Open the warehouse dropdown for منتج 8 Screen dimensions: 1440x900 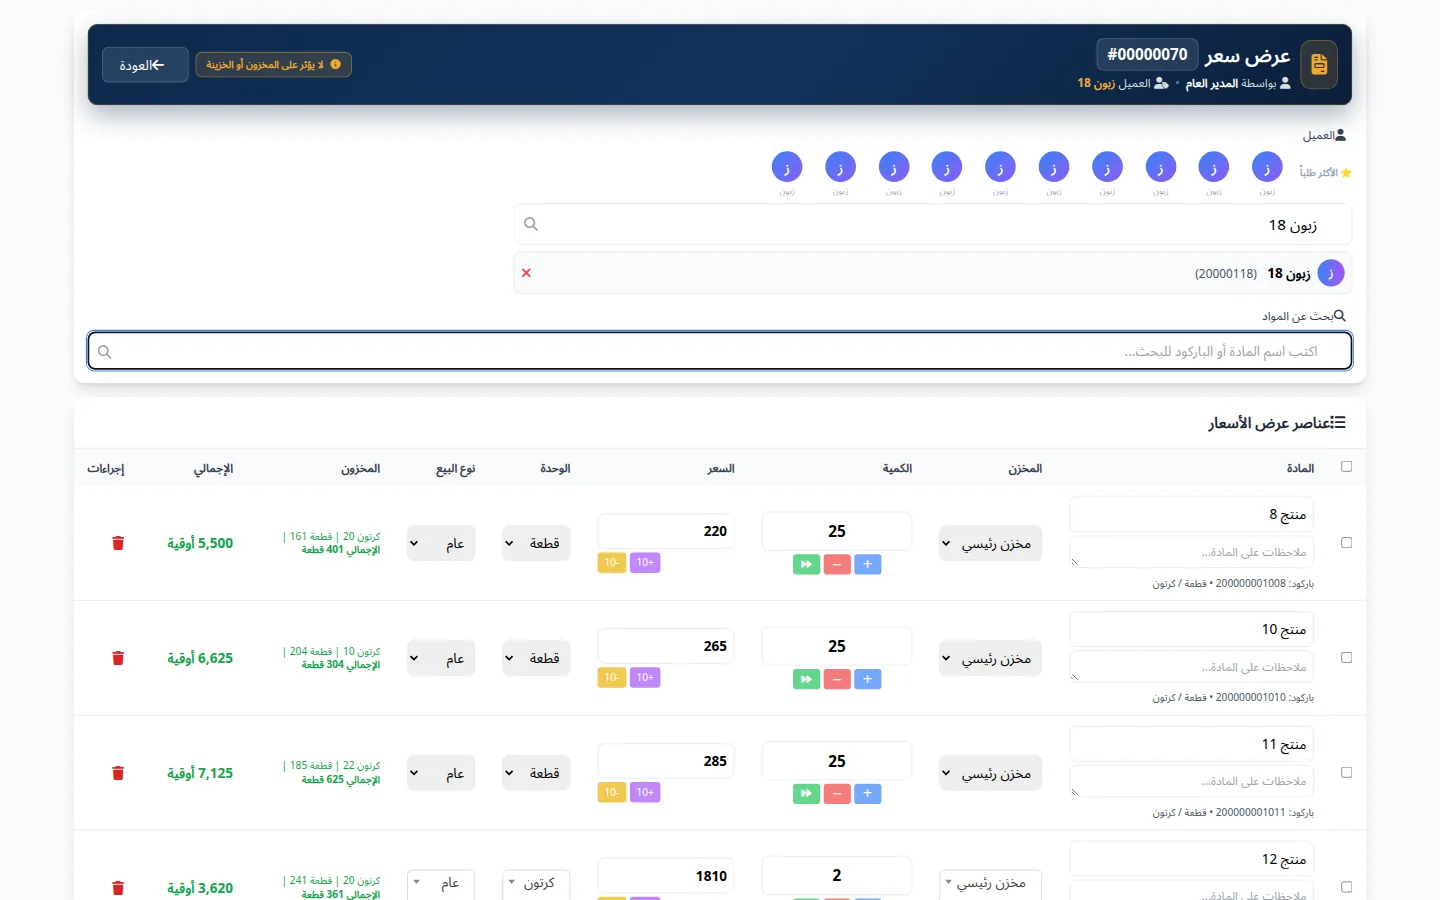(x=991, y=544)
